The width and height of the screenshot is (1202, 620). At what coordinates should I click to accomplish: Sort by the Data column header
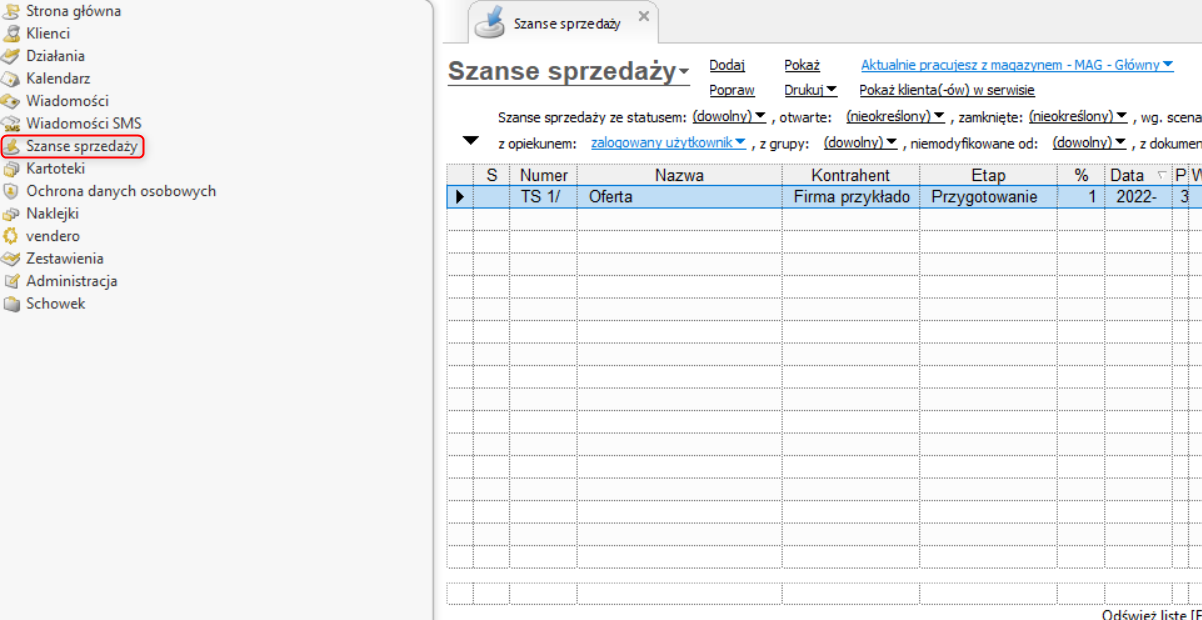[x=1127, y=175]
